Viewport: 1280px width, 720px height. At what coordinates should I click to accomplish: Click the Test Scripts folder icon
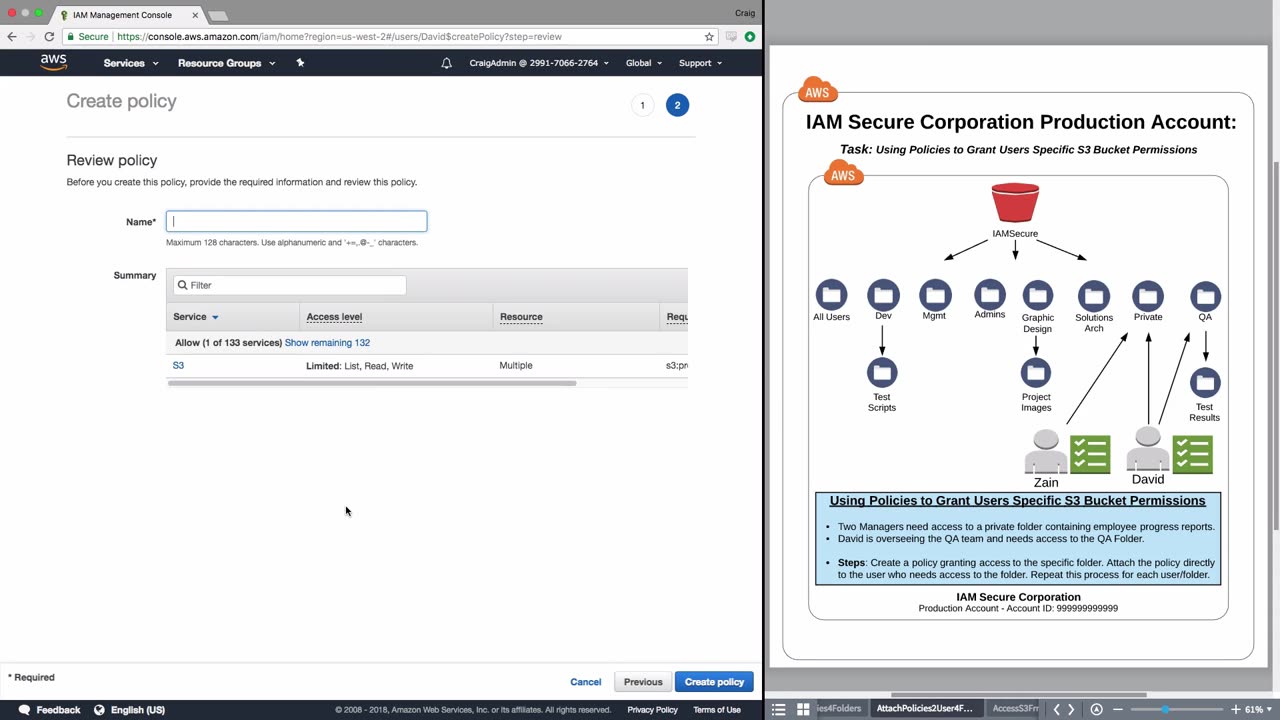(x=882, y=373)
